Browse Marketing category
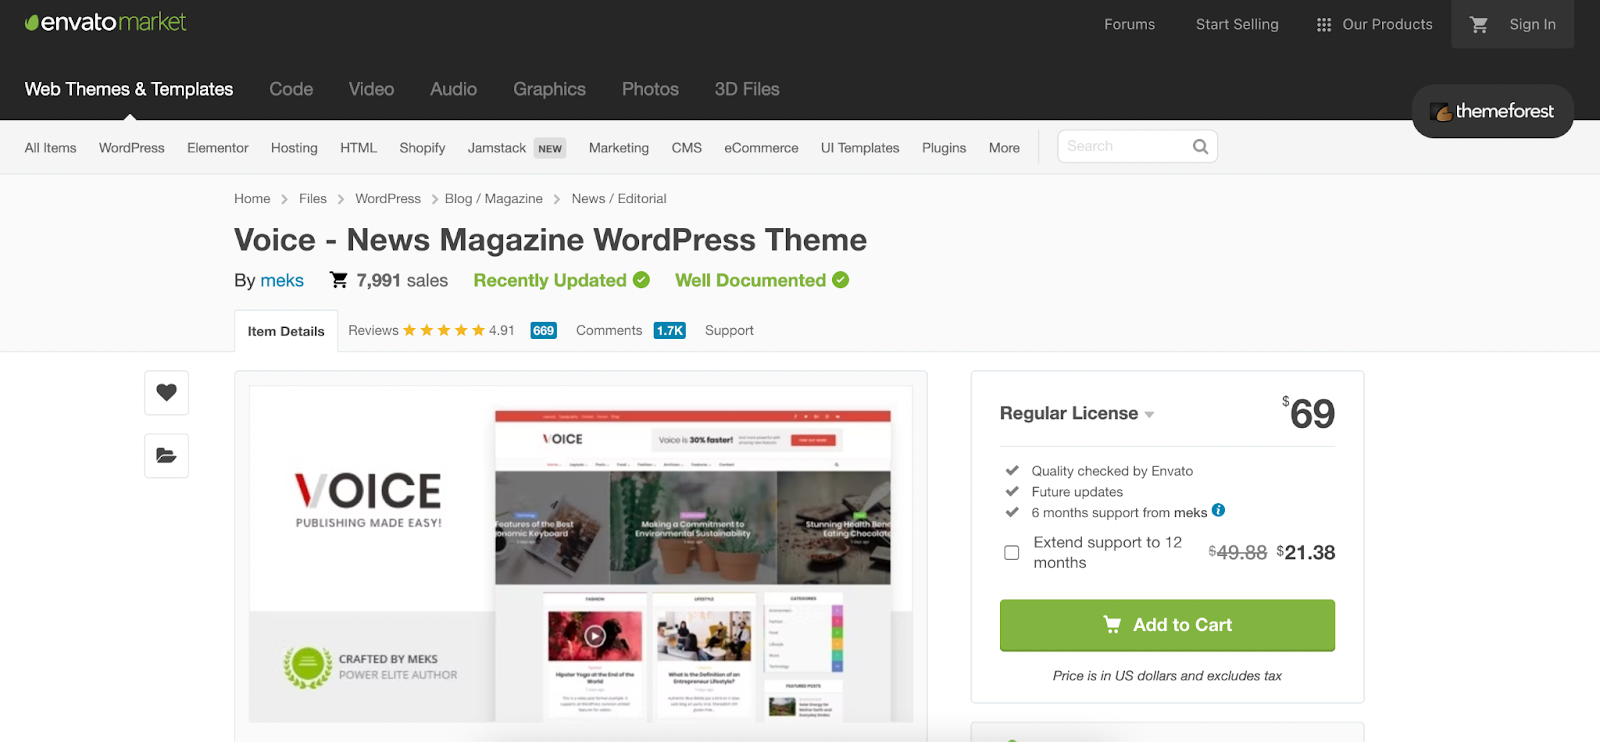The image size is (1600, 742). (619, 148)
